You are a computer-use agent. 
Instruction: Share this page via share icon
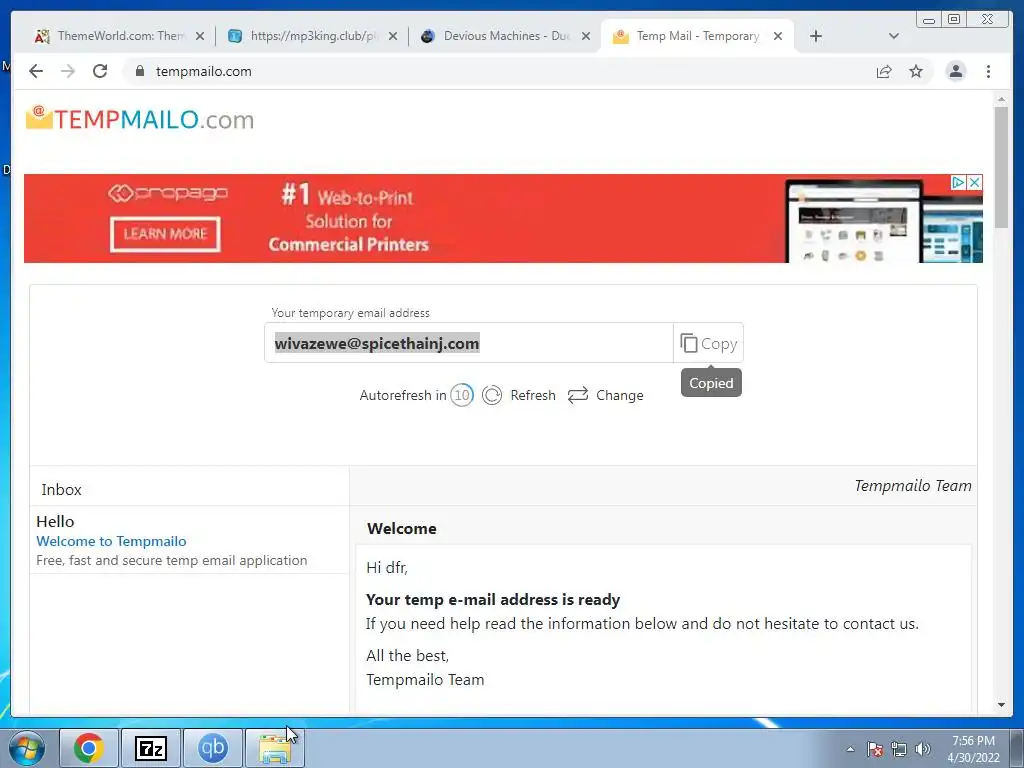click(884, 71)
